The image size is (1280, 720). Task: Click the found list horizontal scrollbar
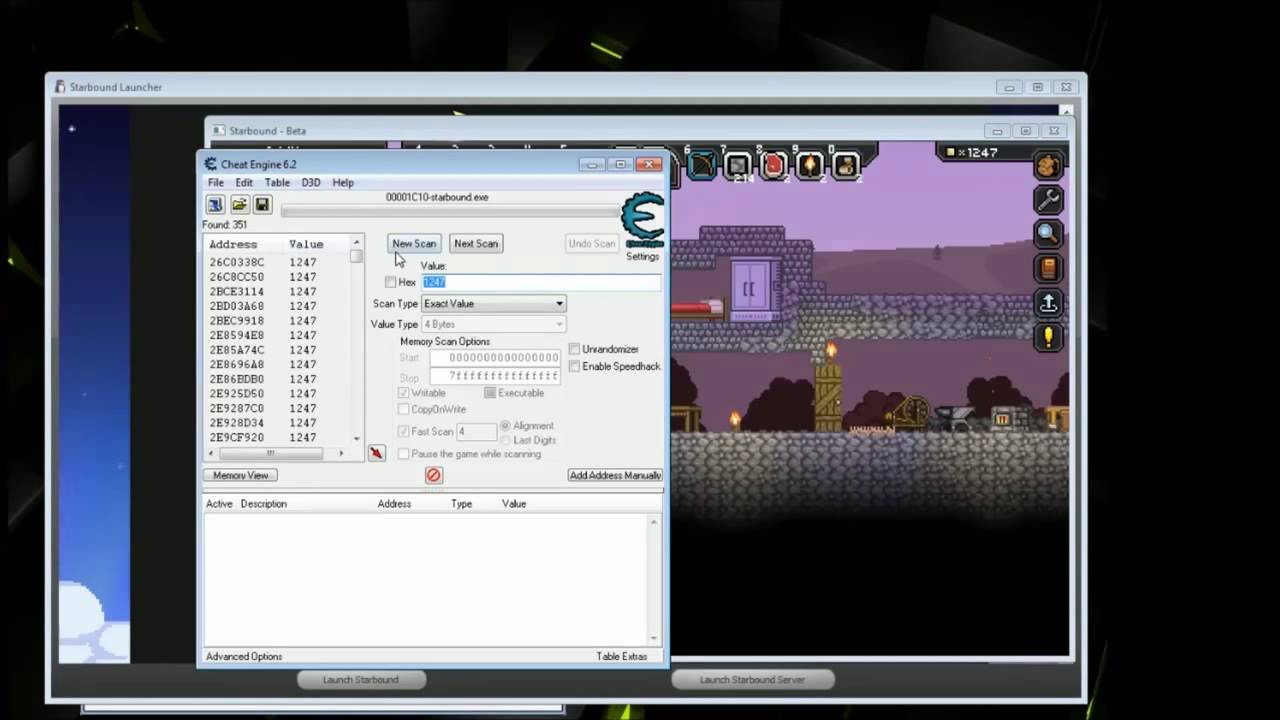coord(277,454)
